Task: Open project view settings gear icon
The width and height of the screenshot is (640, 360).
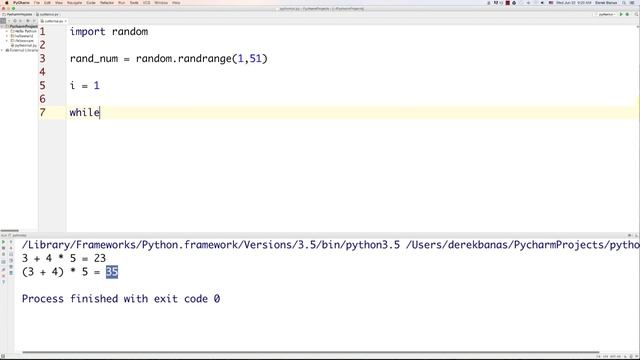Action: point(28,21)
